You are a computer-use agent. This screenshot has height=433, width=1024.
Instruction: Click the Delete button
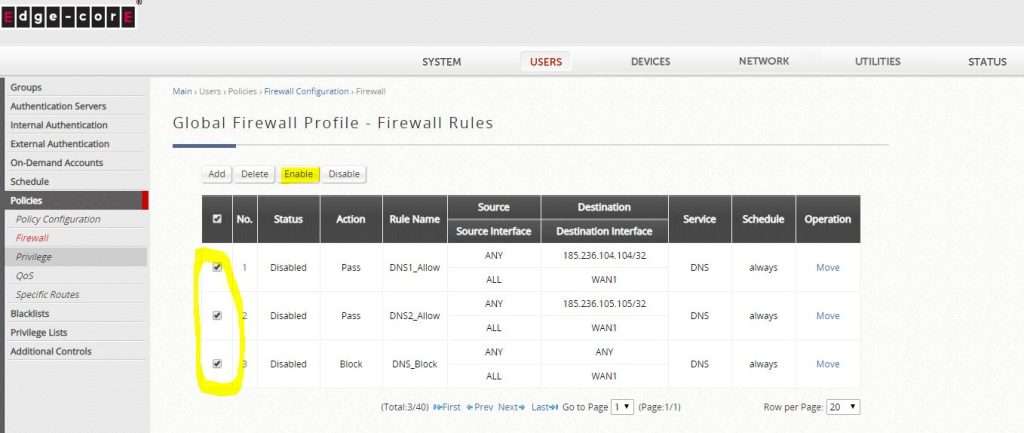[x=255, y=174]
